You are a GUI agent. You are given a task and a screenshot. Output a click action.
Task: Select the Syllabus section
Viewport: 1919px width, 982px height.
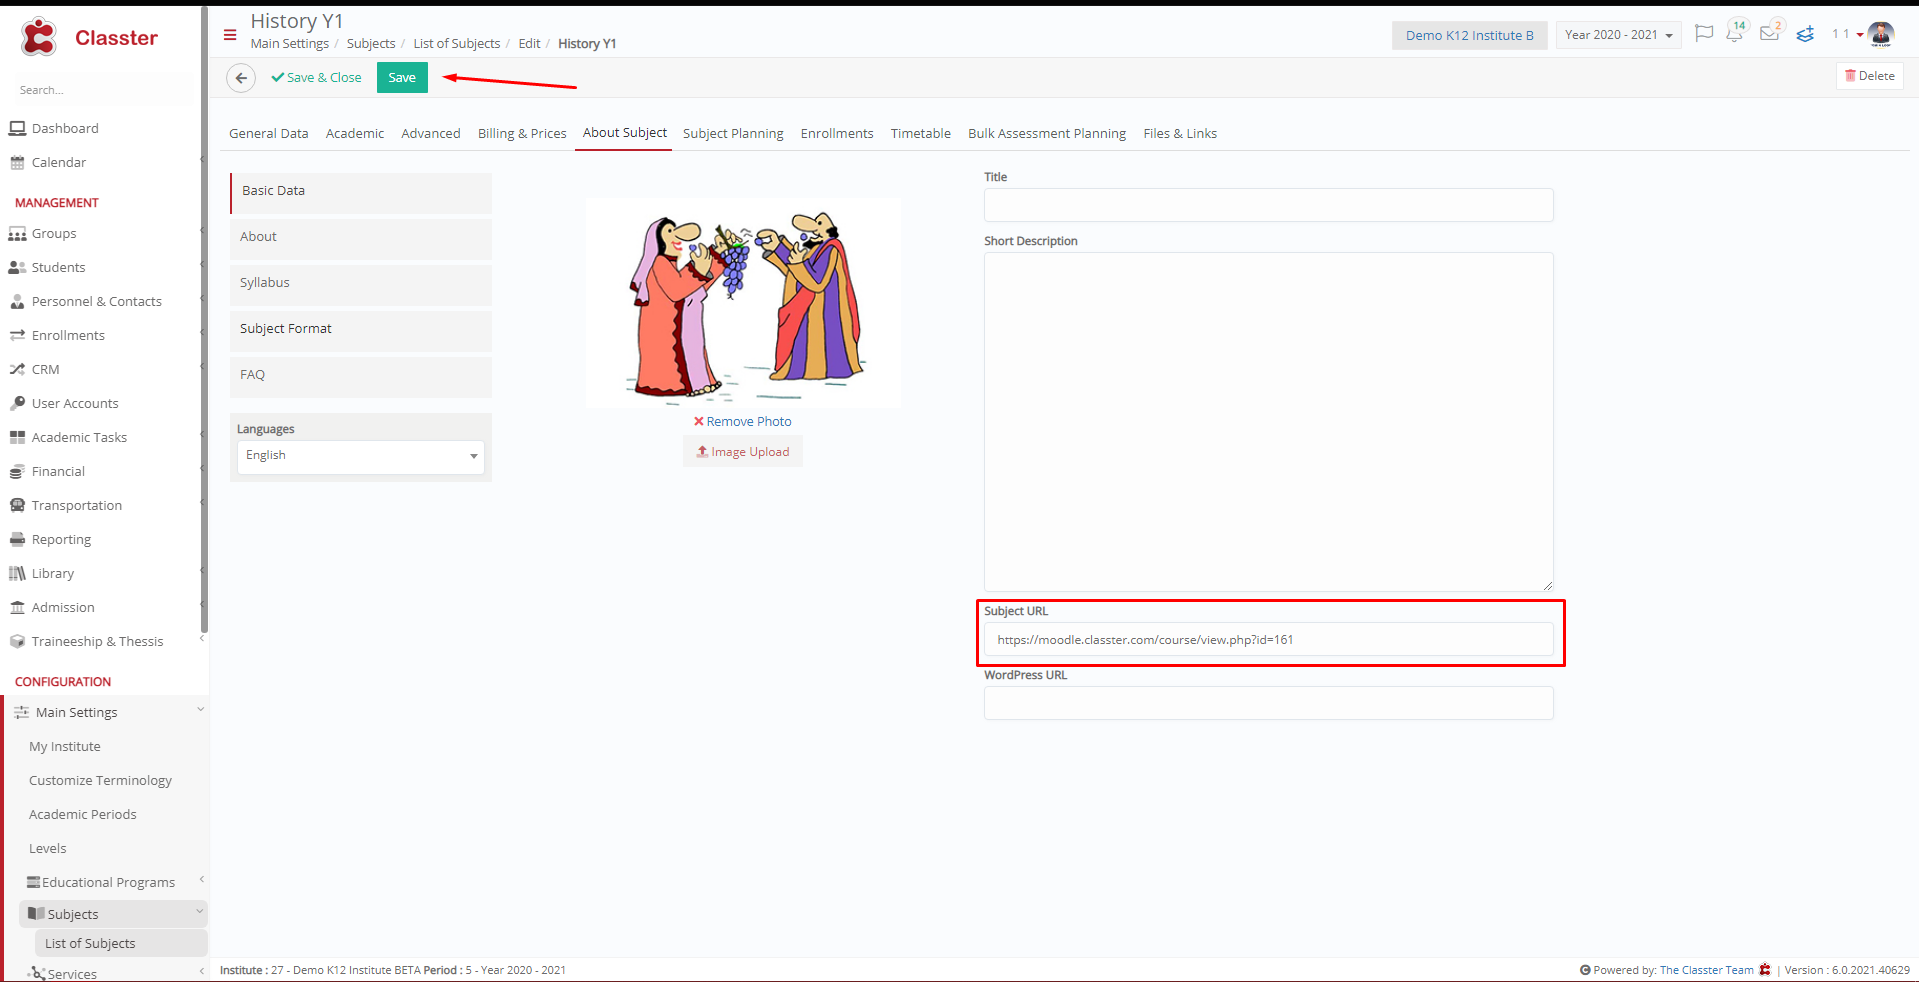click(x=361, y=283)
